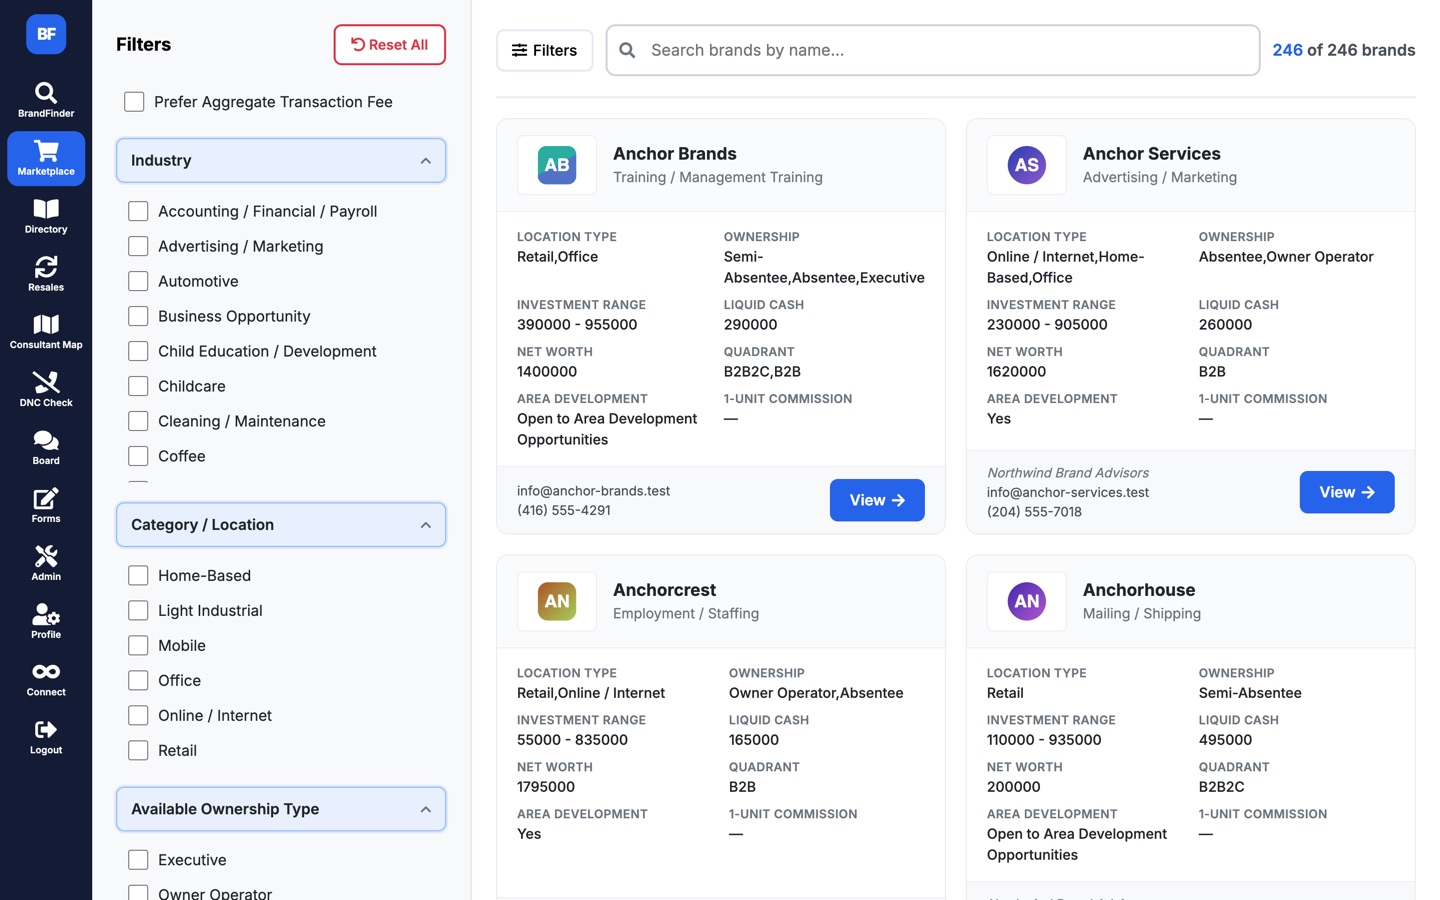Toggle the Filters panel button
This screenshot has width=1440, height=900.
tap(545, 50)
